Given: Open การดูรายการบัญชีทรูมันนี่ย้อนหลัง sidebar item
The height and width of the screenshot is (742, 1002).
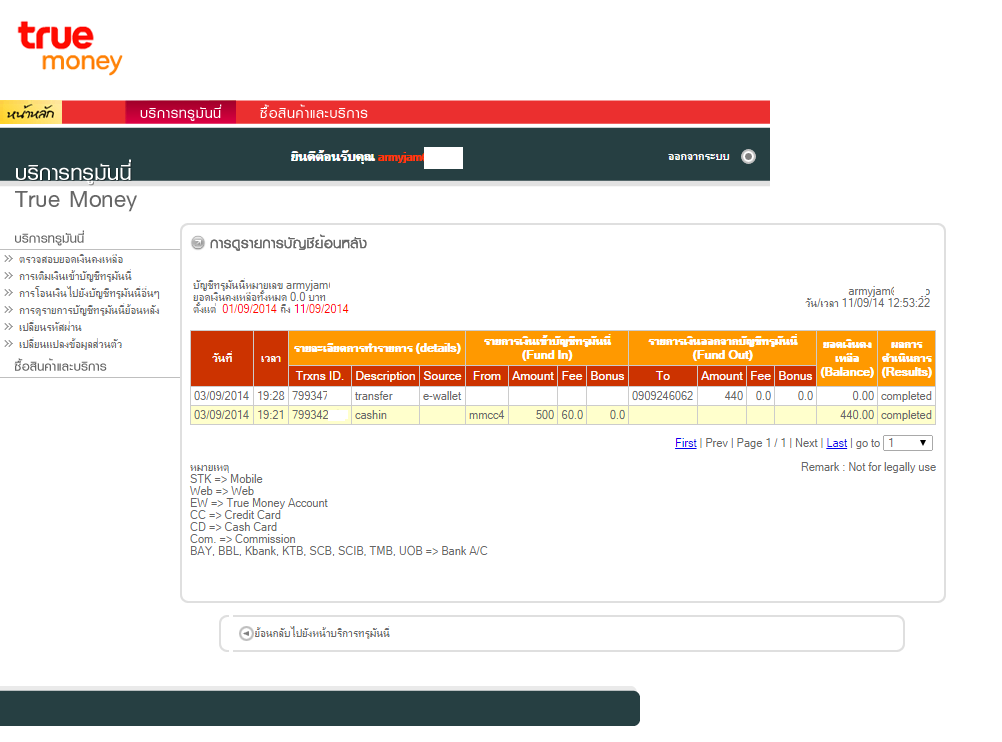Looking at the screenshot, I should pyautogui.click(x=89, y=311).
